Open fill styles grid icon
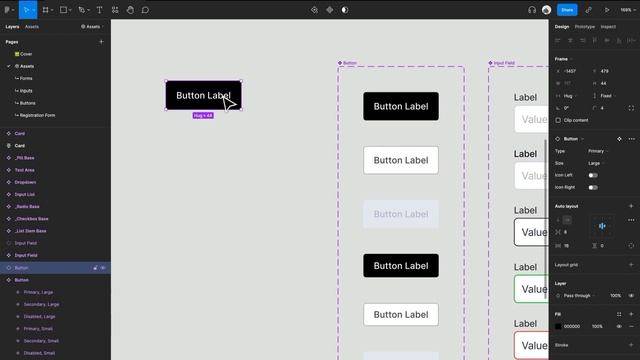Image resolution: width=640 pixels, height=360 pixels. point(619,314)
